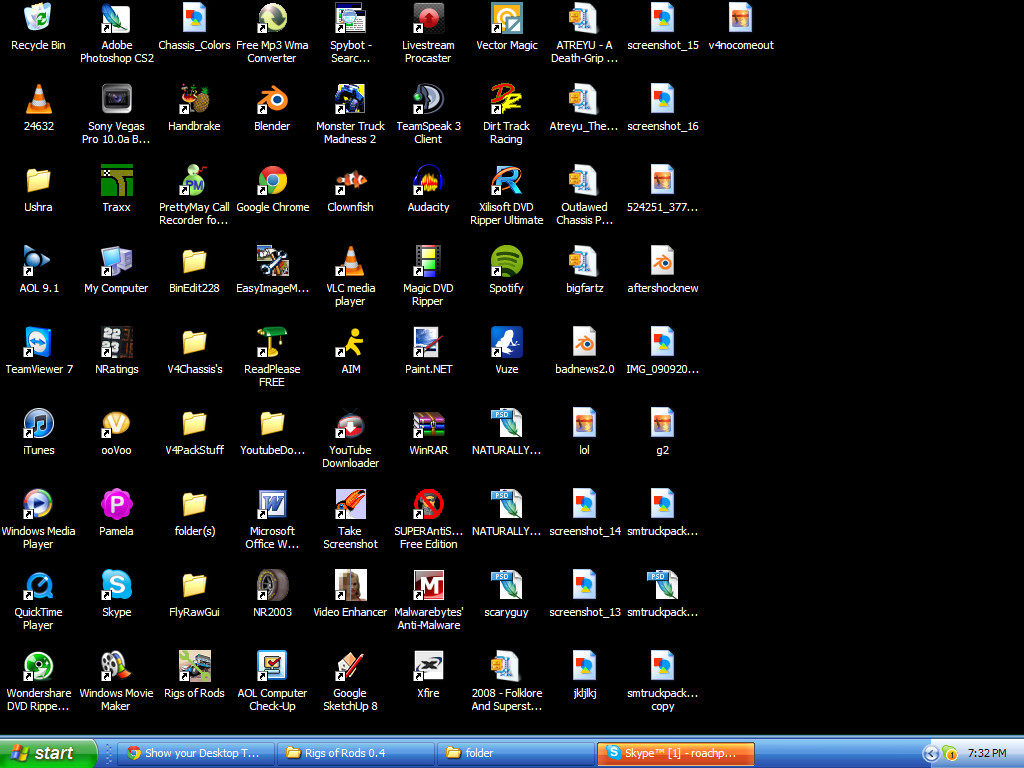Select the NR2003 tire icon

(272, 585)
